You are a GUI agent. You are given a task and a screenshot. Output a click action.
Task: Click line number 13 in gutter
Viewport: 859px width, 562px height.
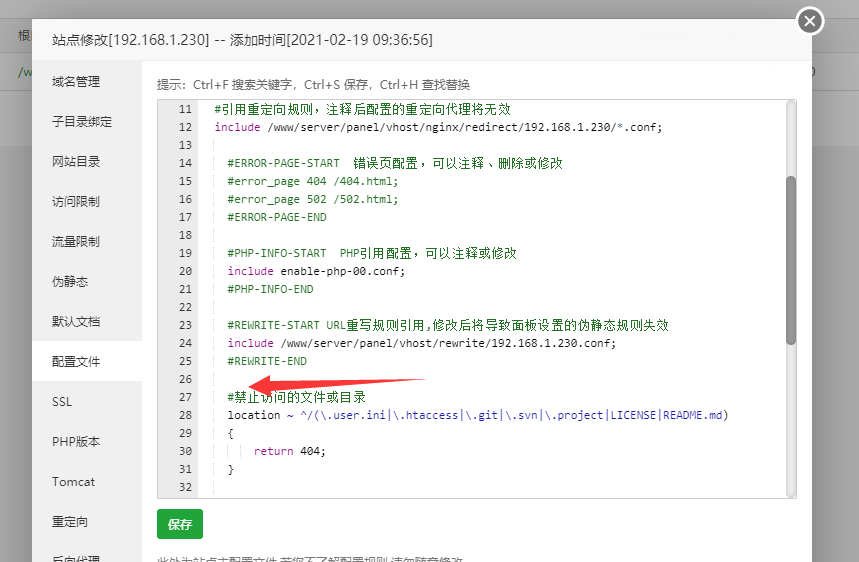185,145
